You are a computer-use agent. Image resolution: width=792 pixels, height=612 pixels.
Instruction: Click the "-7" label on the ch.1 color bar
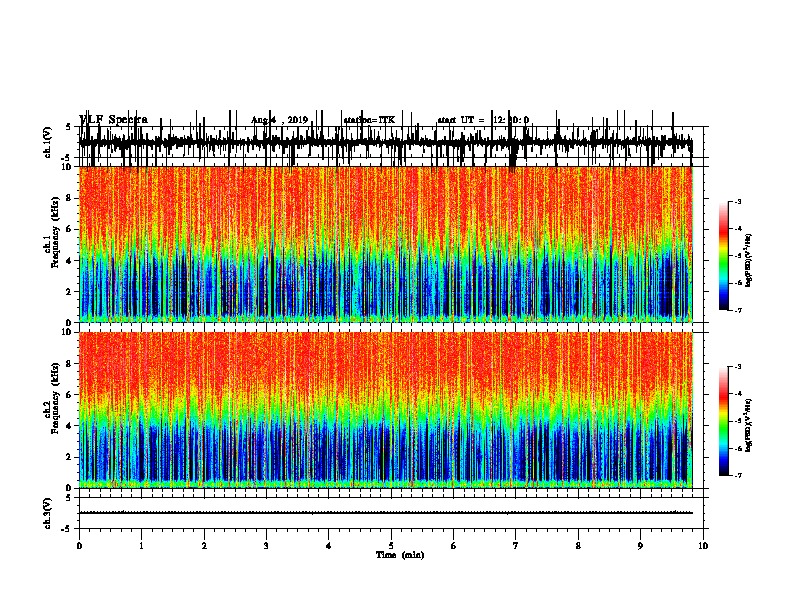coord(737,310)
